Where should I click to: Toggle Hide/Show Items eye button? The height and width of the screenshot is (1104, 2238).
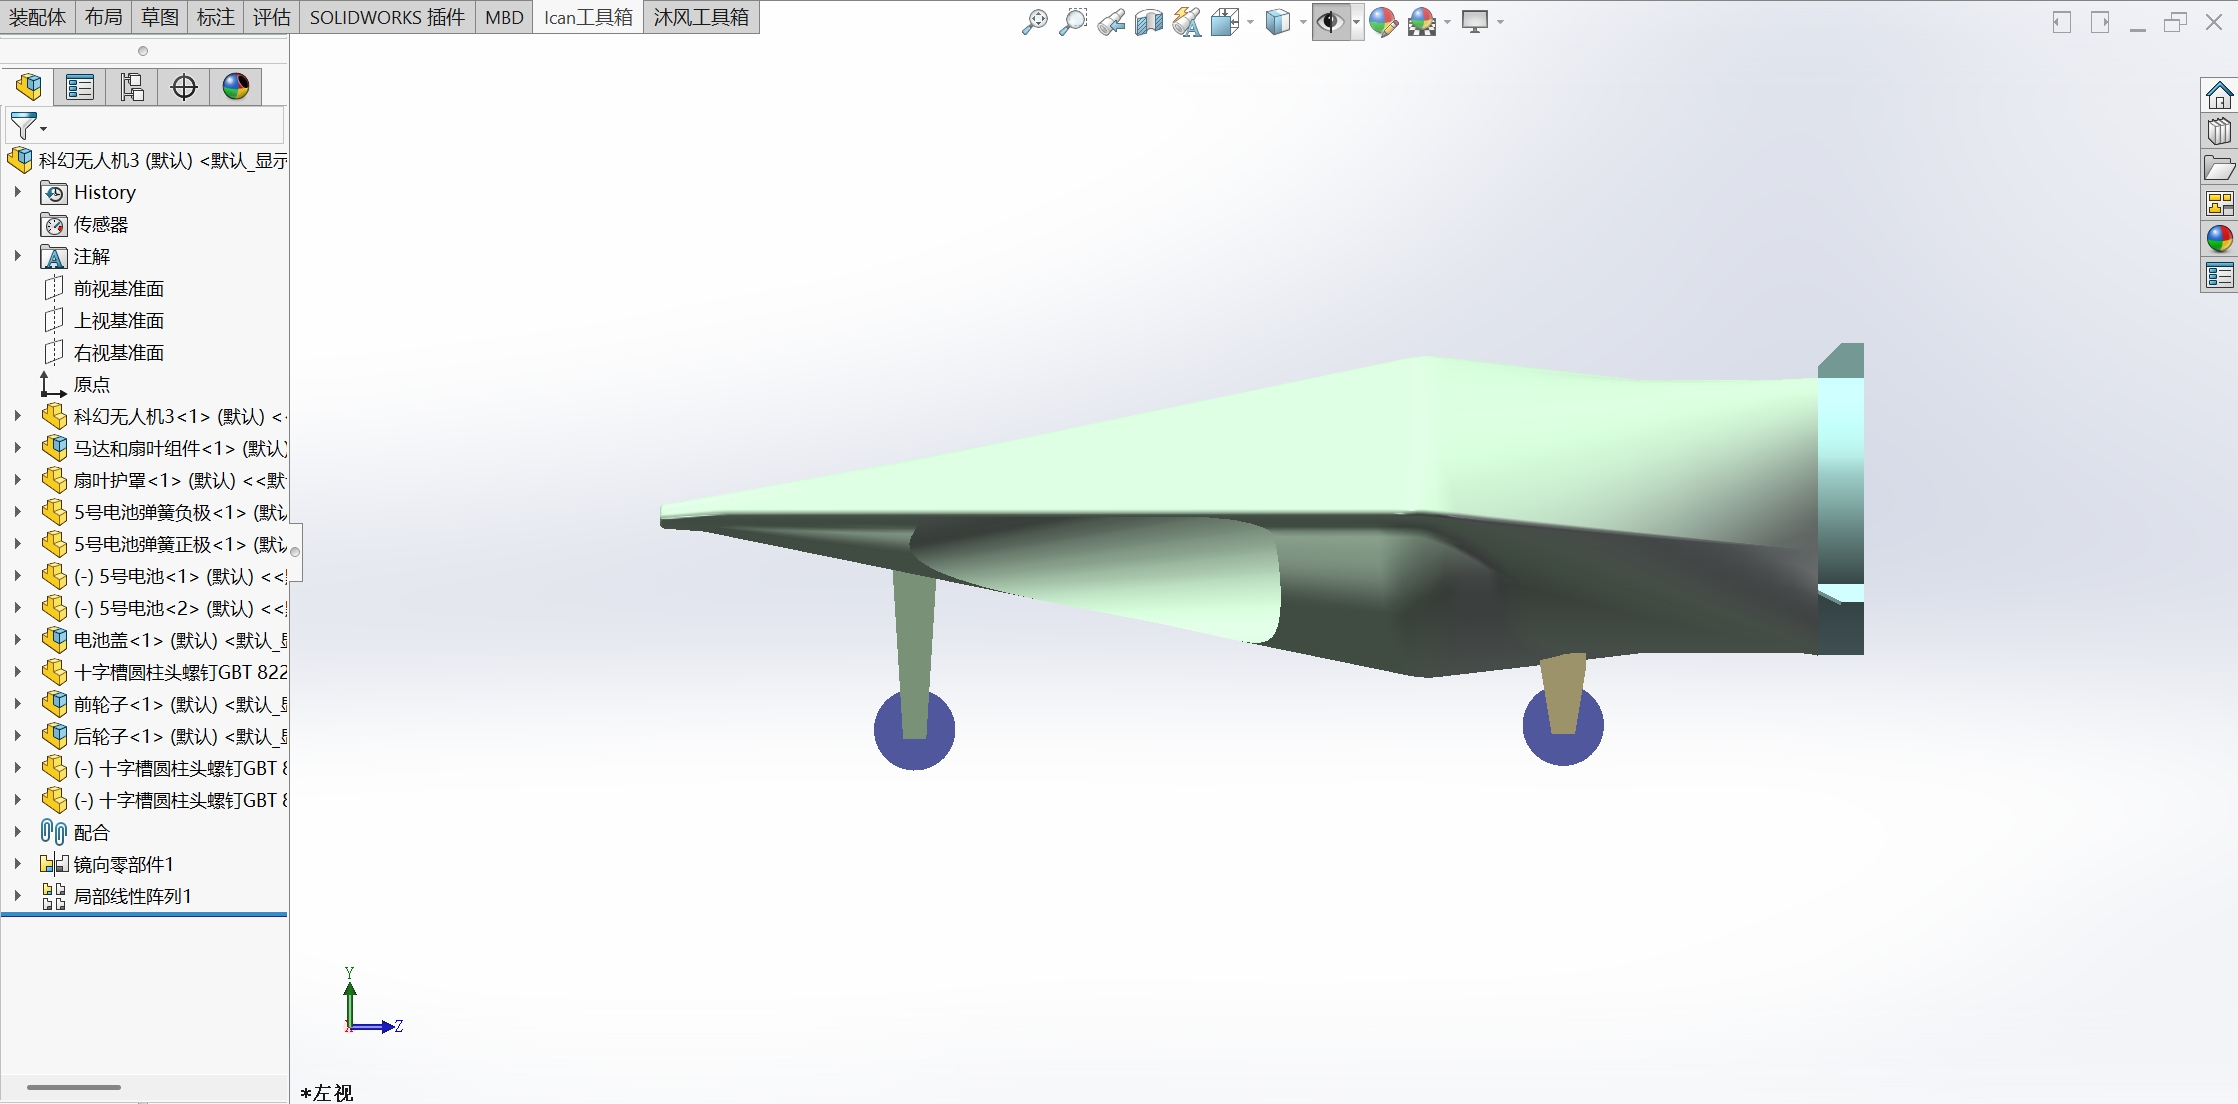tap(1329, 21)
